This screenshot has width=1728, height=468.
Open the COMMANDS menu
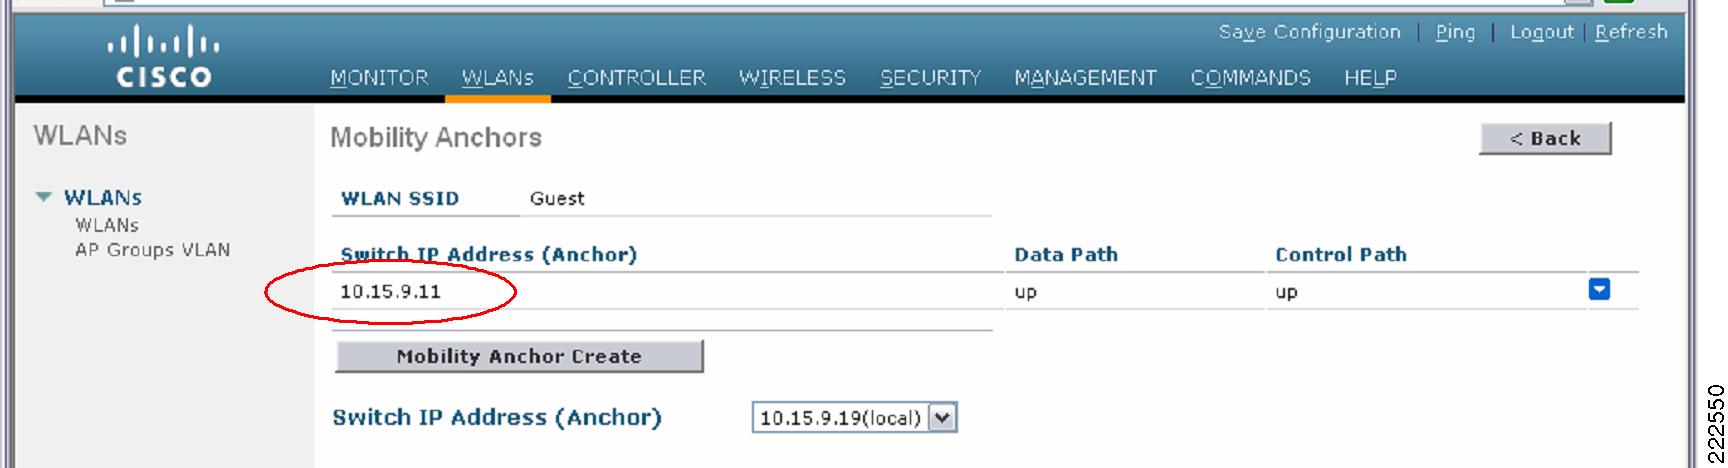[x=1250, y=78]
